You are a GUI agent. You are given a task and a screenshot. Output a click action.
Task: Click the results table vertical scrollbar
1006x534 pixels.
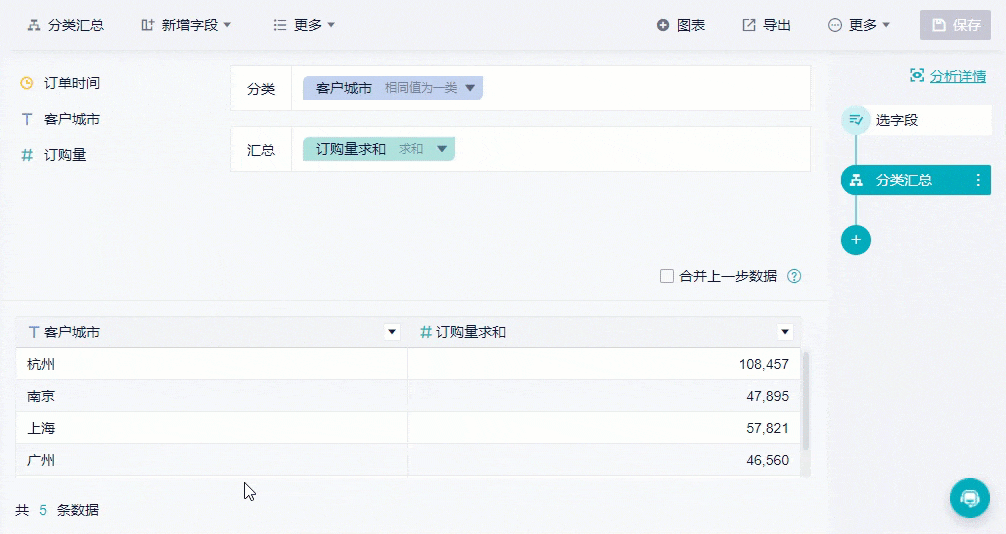click(x=806, y=400)
